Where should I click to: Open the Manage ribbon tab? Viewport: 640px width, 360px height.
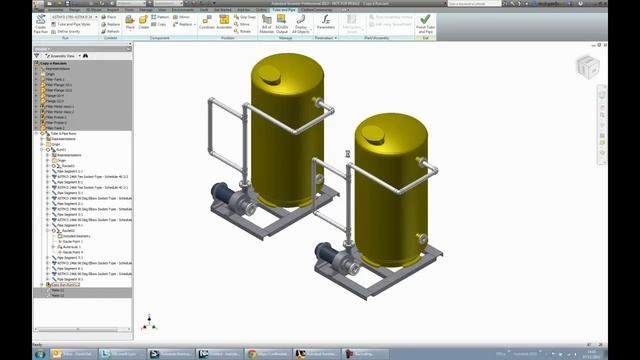[146, 9]
